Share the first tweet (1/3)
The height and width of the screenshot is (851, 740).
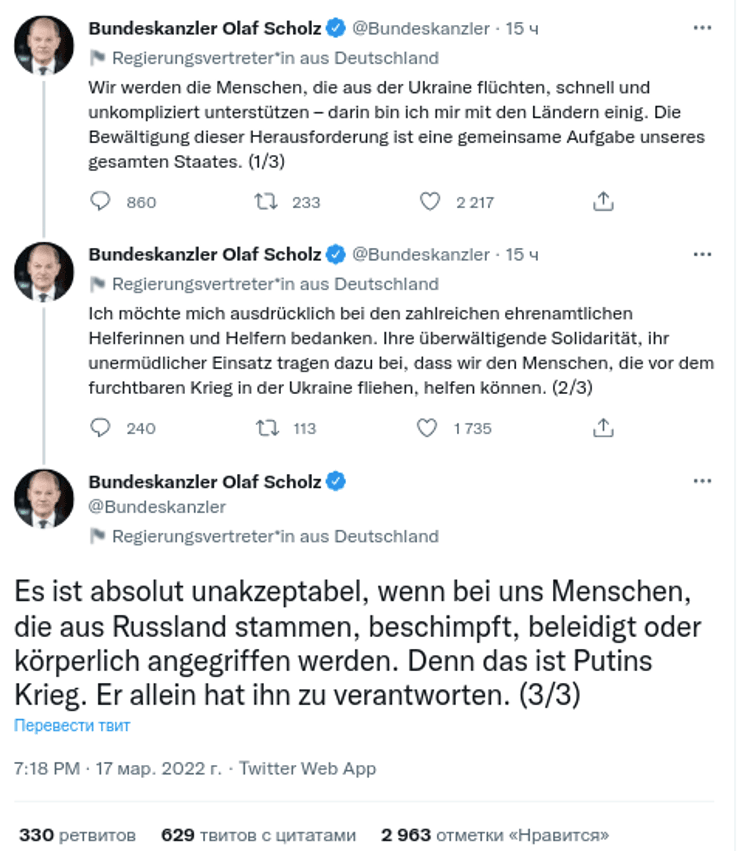[603, 202]
